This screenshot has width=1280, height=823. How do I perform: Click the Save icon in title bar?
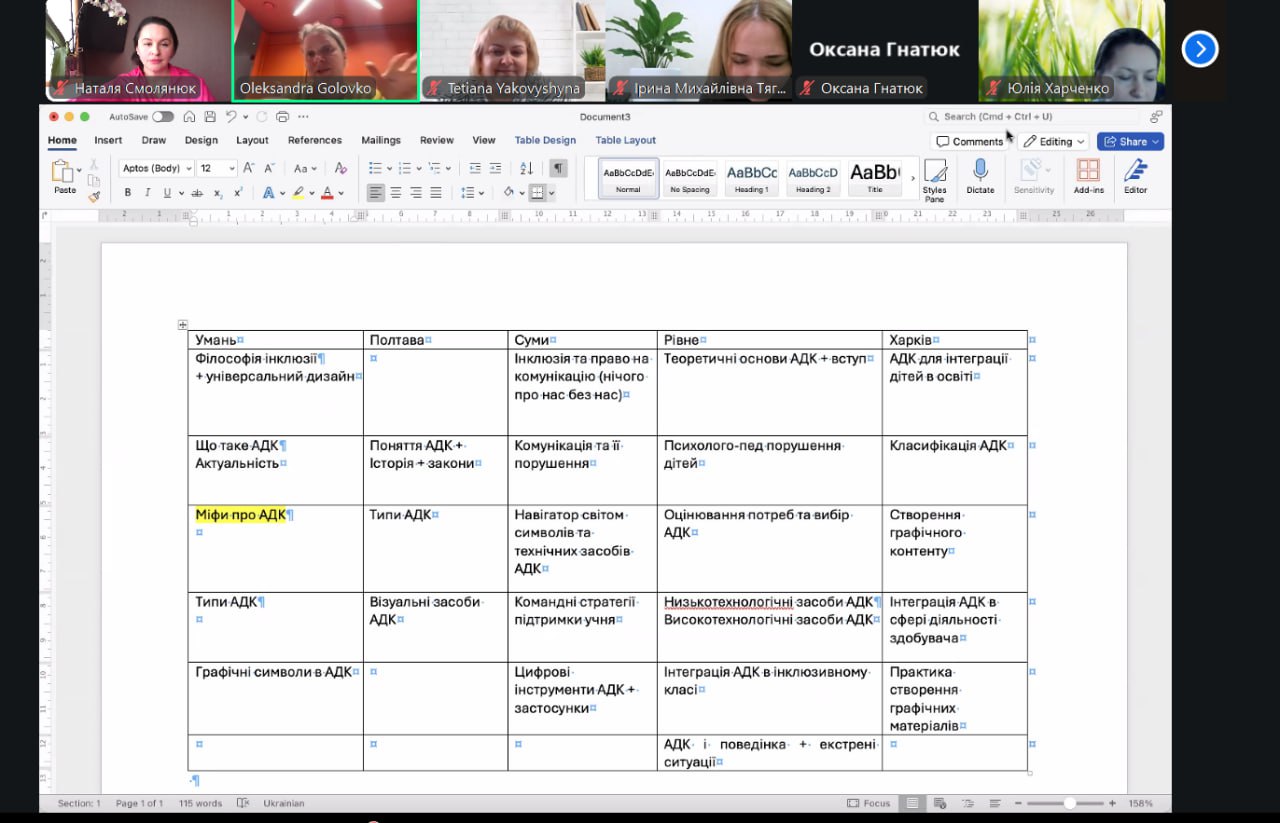click(x=209, y=117)
